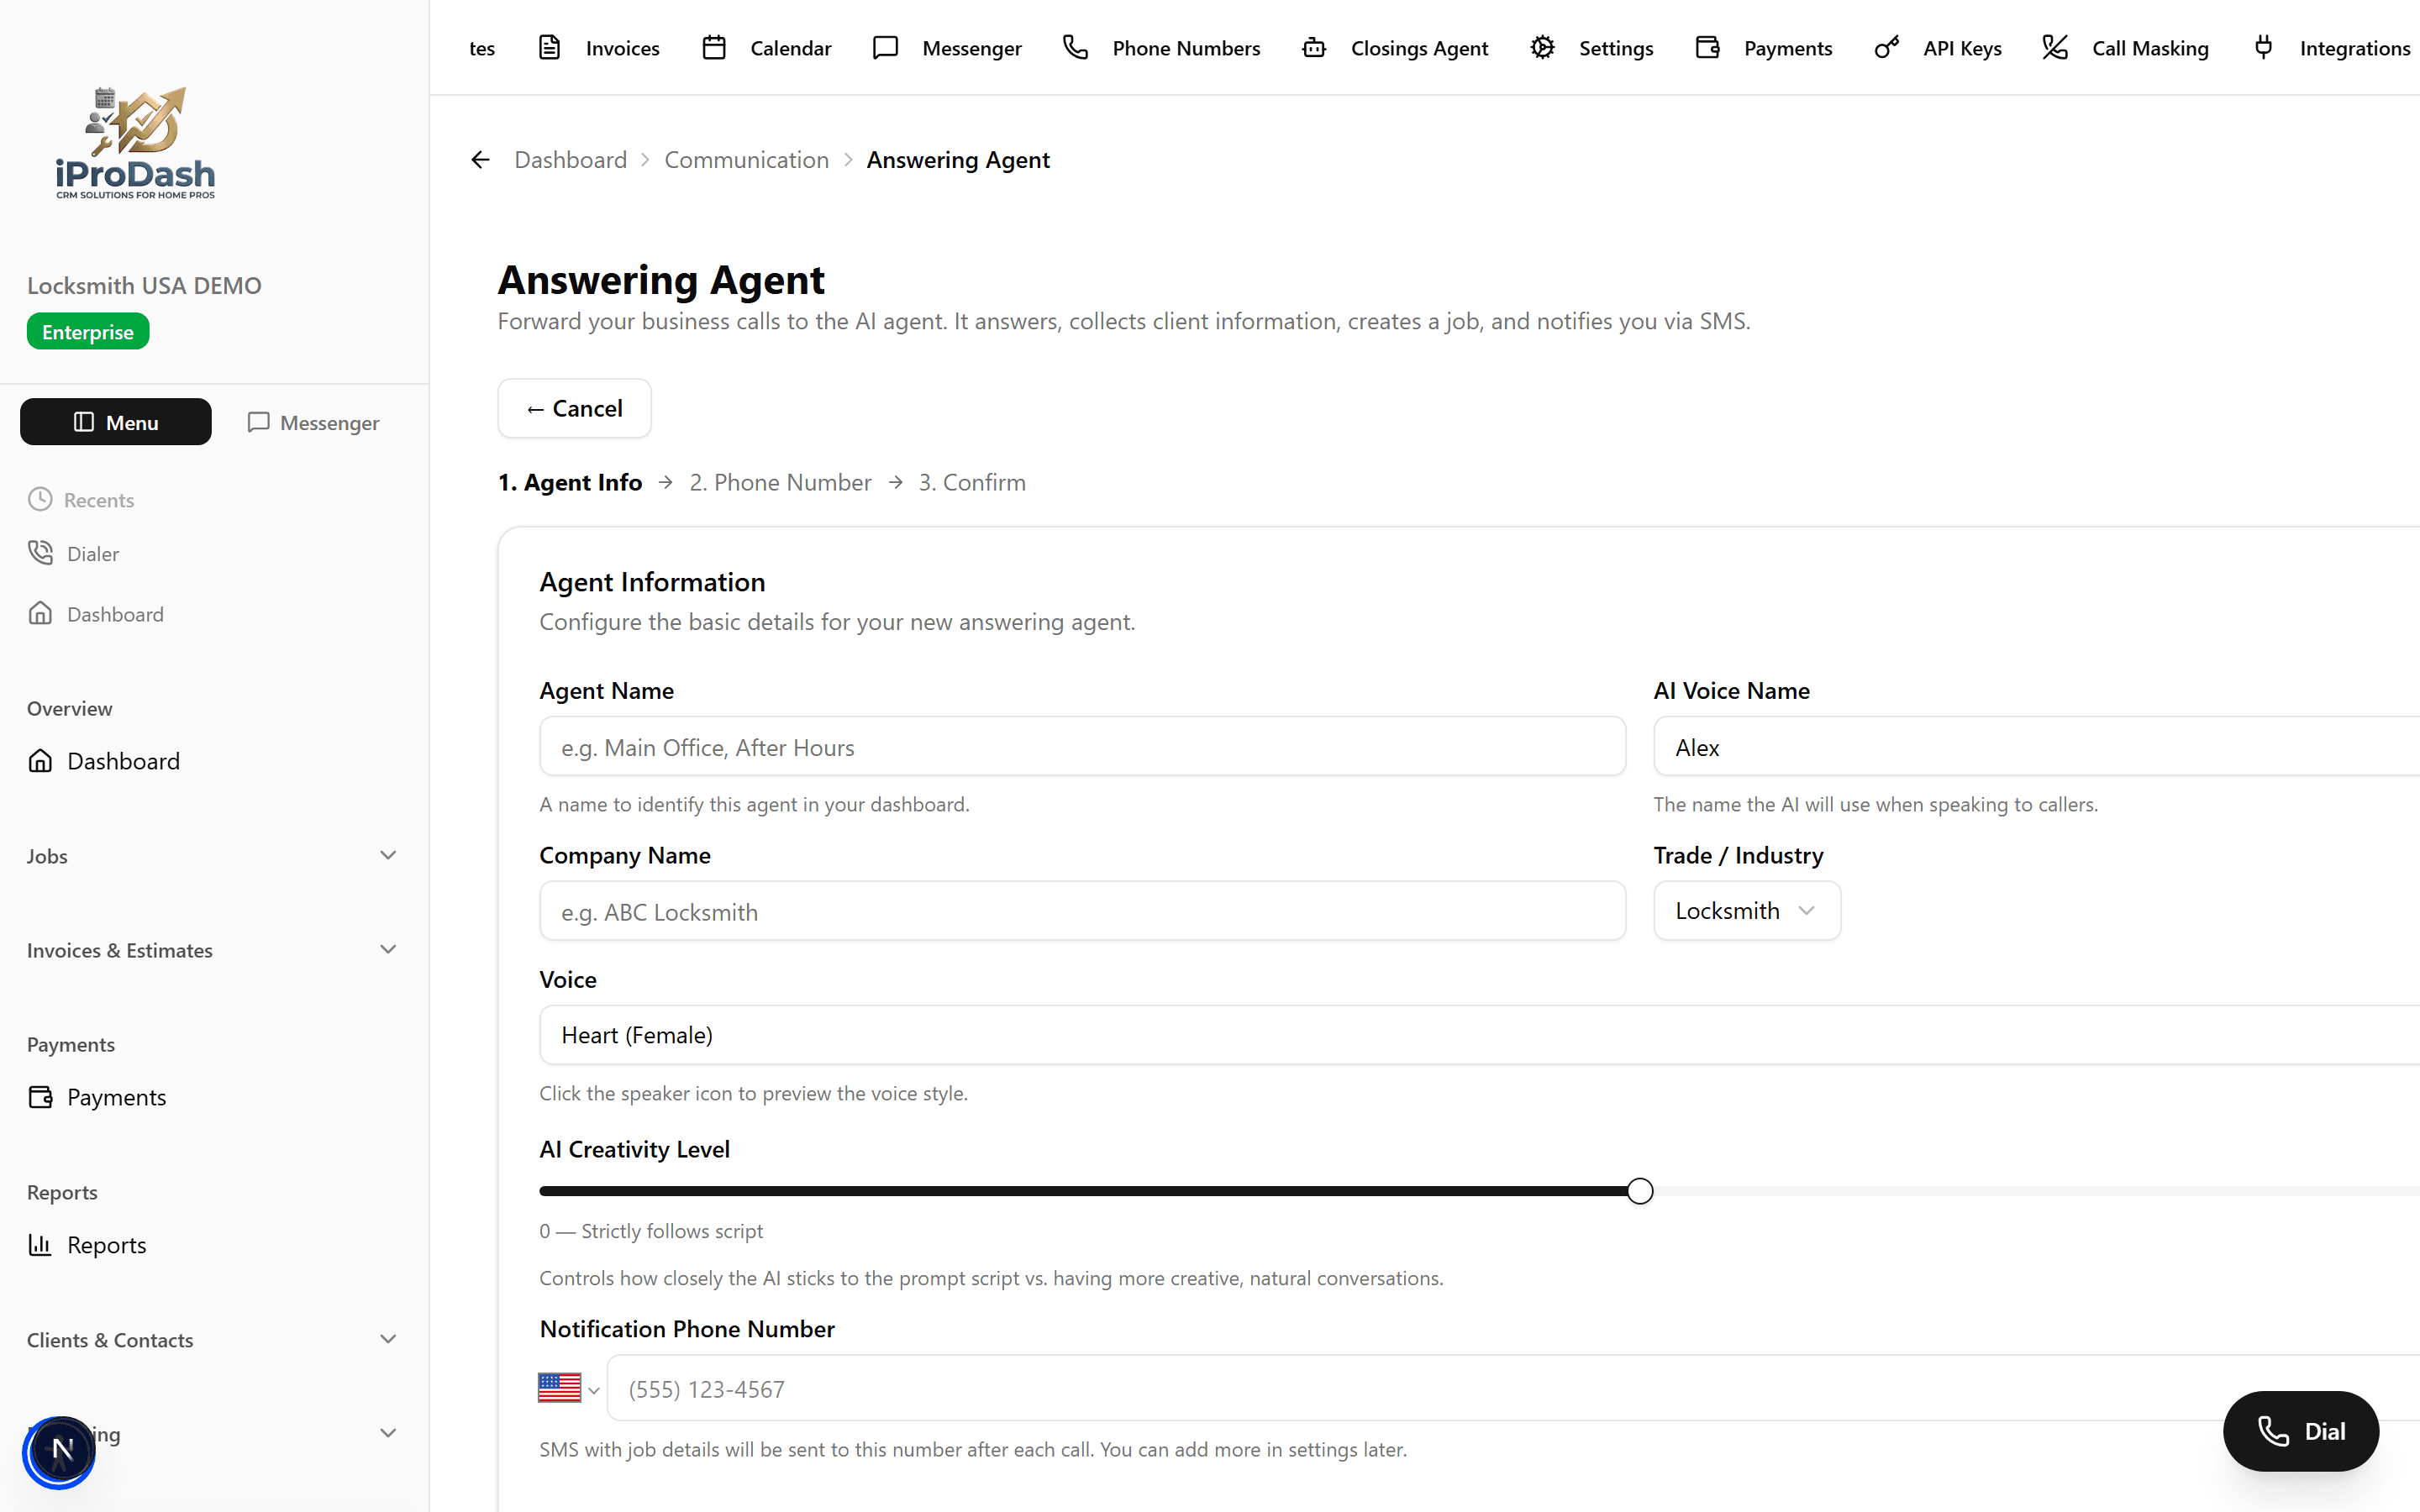
Task: Click the Invoices document icon
Action: pyautogui.click(x=549, y=47)
